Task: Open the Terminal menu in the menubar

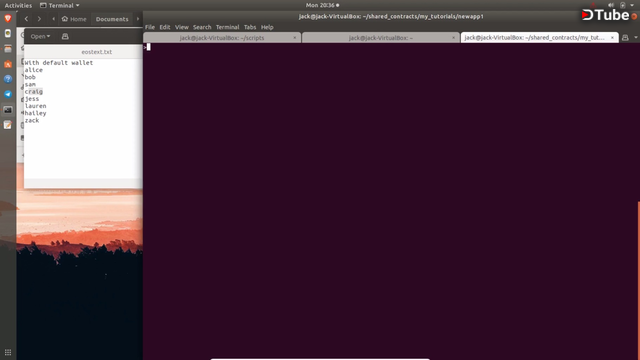Action: (227, 27)
